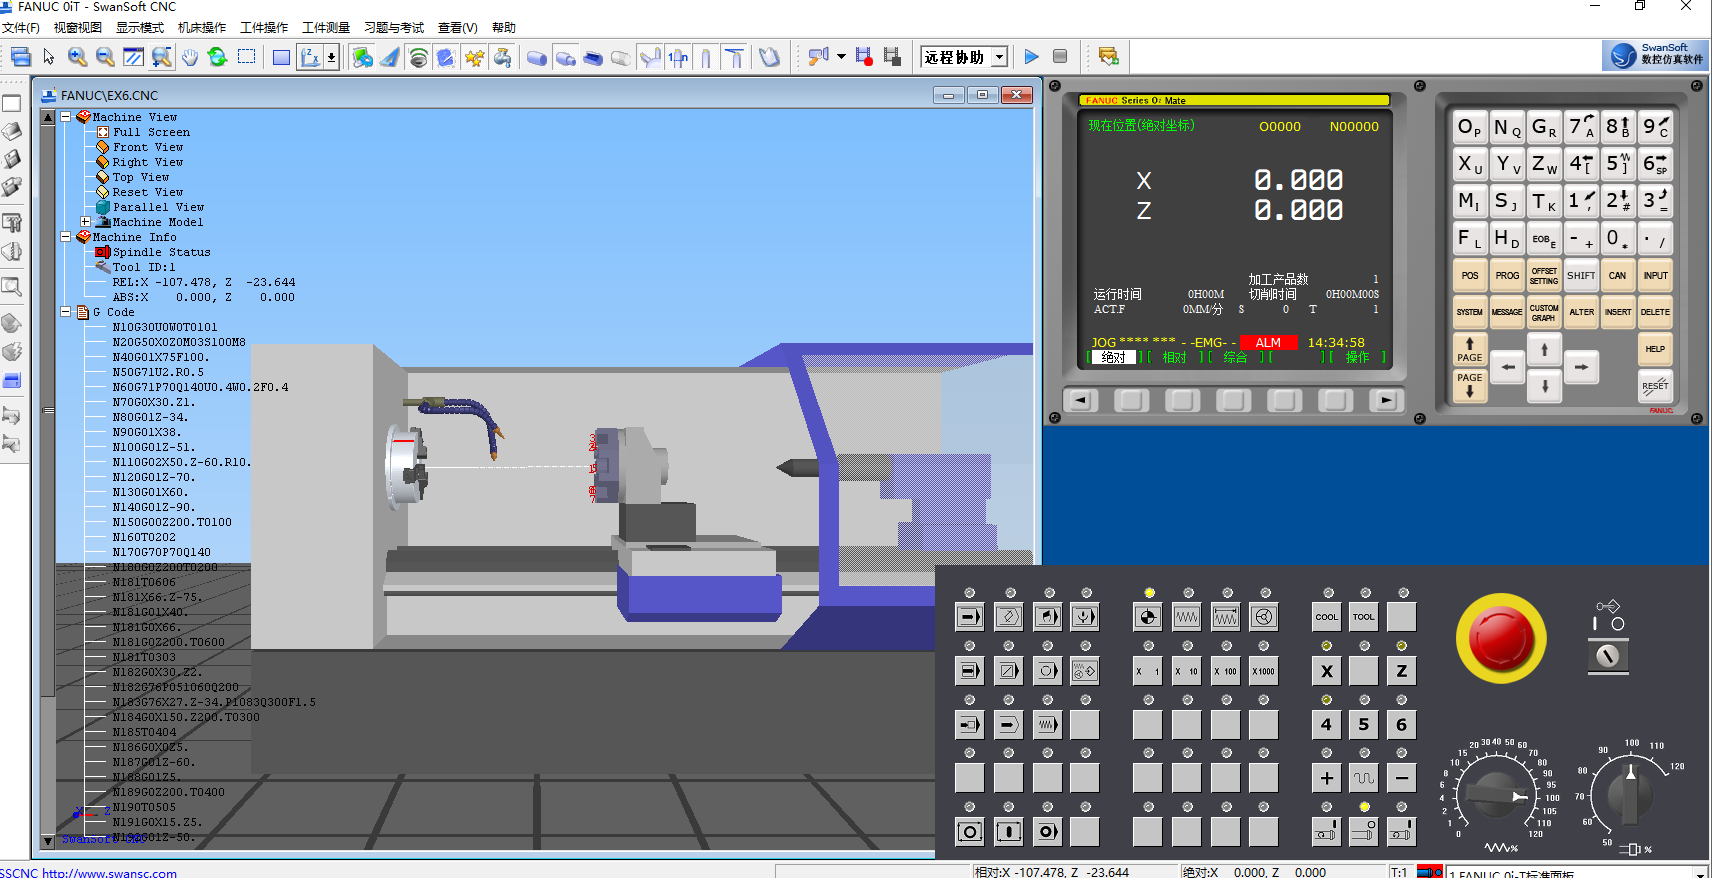The width and height of the screenshot is (1712, 878).
Task: Click the PAGE down key
Action: point(1470,386)
